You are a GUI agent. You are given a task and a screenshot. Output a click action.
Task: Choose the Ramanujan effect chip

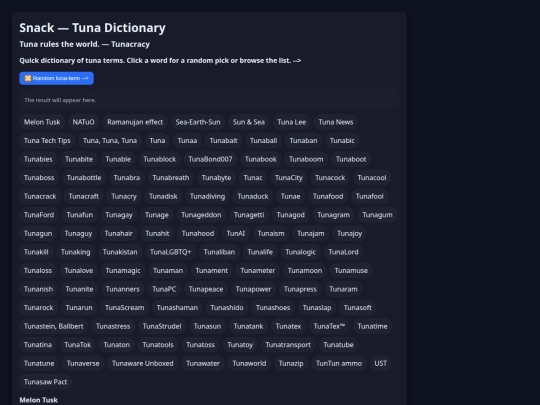pyautogui.click(x=135, y=122)
